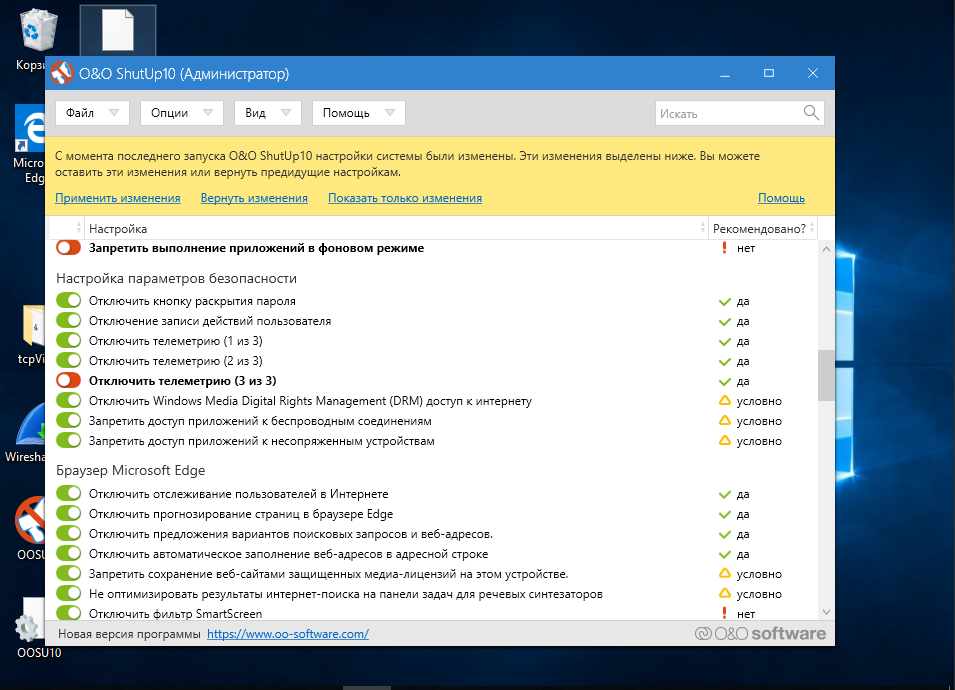Disable telemetry (2 of 3) switch
This screenshot has width=955, height=690.
click(68, 361)
